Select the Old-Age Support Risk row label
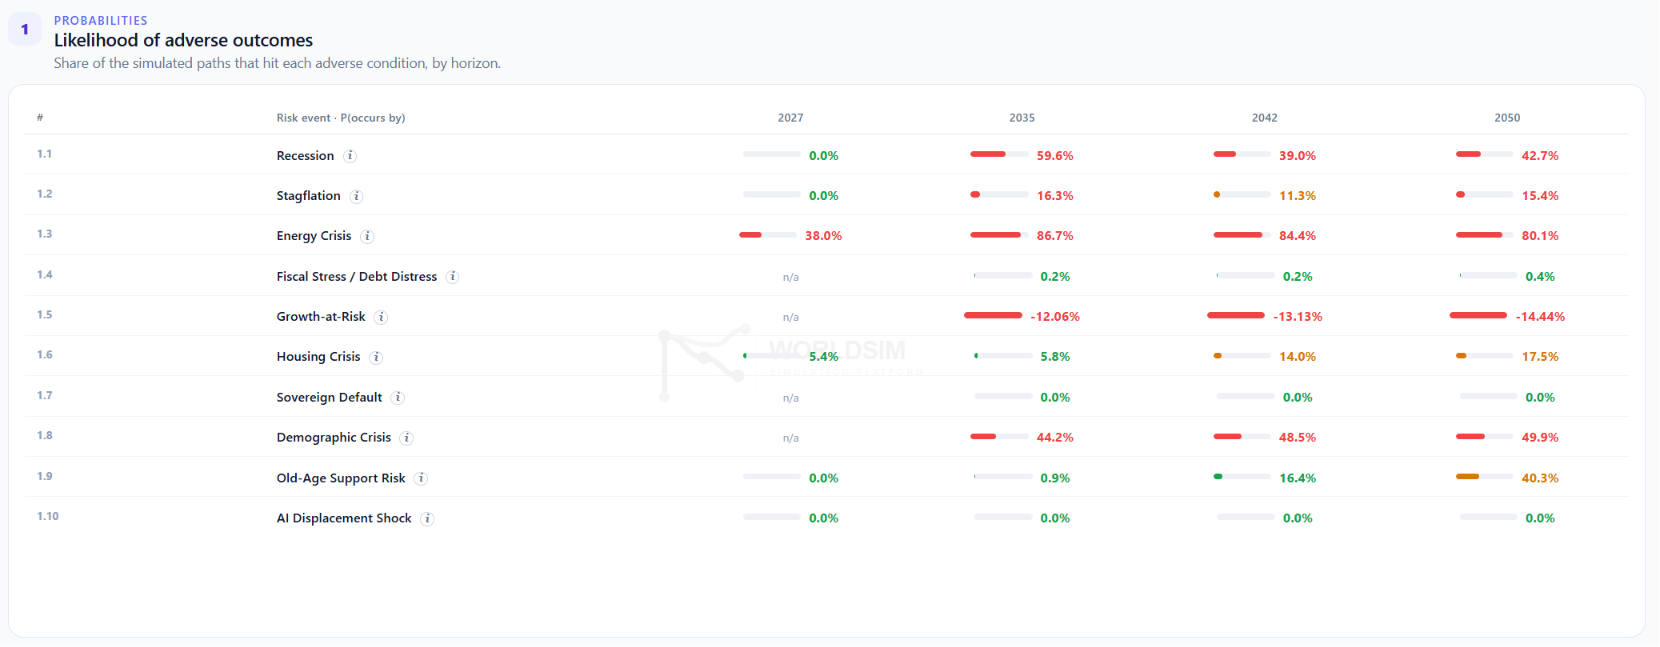The height and width of the screenshot is (647, 1660). click(341, 479)
